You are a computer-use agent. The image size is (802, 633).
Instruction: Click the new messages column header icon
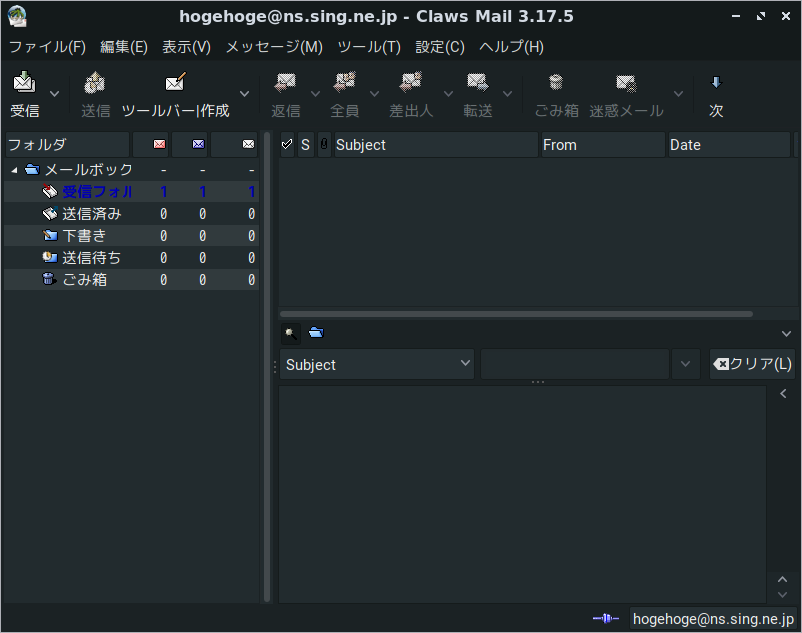(160, 144)
